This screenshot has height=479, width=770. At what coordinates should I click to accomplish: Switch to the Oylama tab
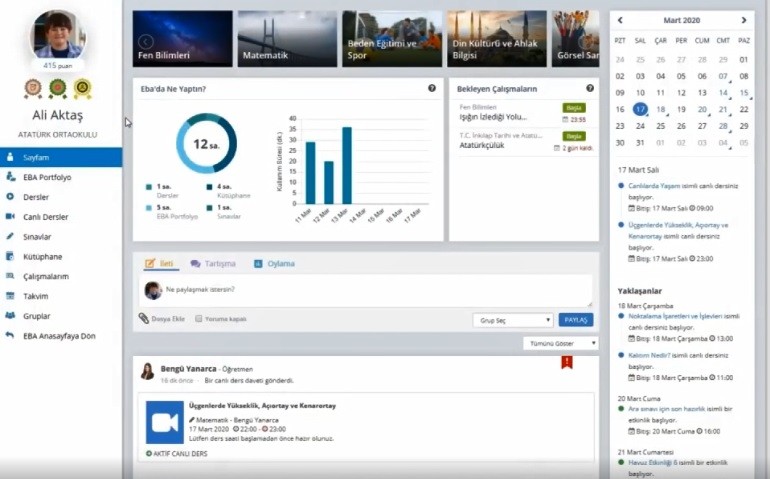point(274,264)
